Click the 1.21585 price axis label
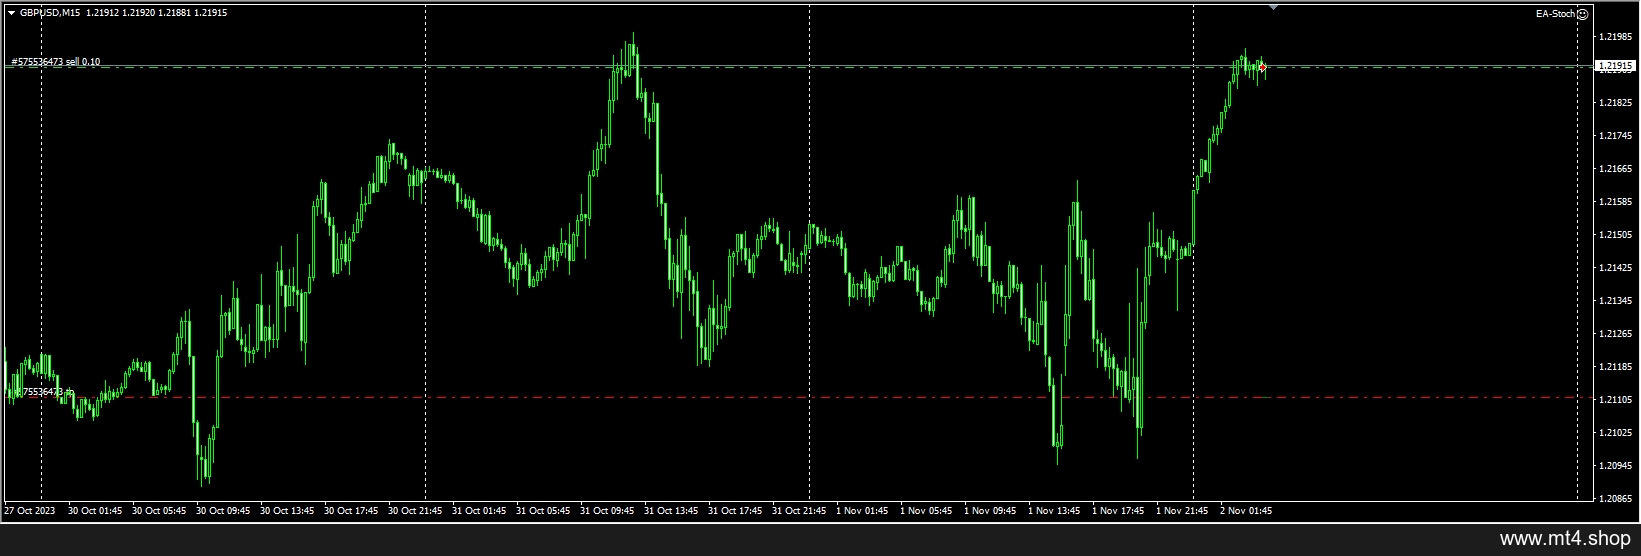Screen dimensions: 1641x556 [x=1615, y=202]
